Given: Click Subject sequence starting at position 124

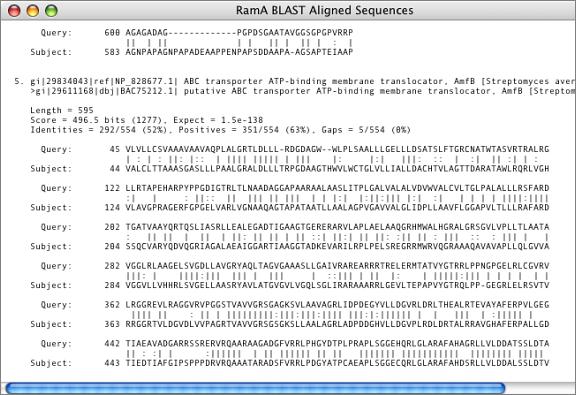Looking at the screenshot, I should [x=337, y=208].
